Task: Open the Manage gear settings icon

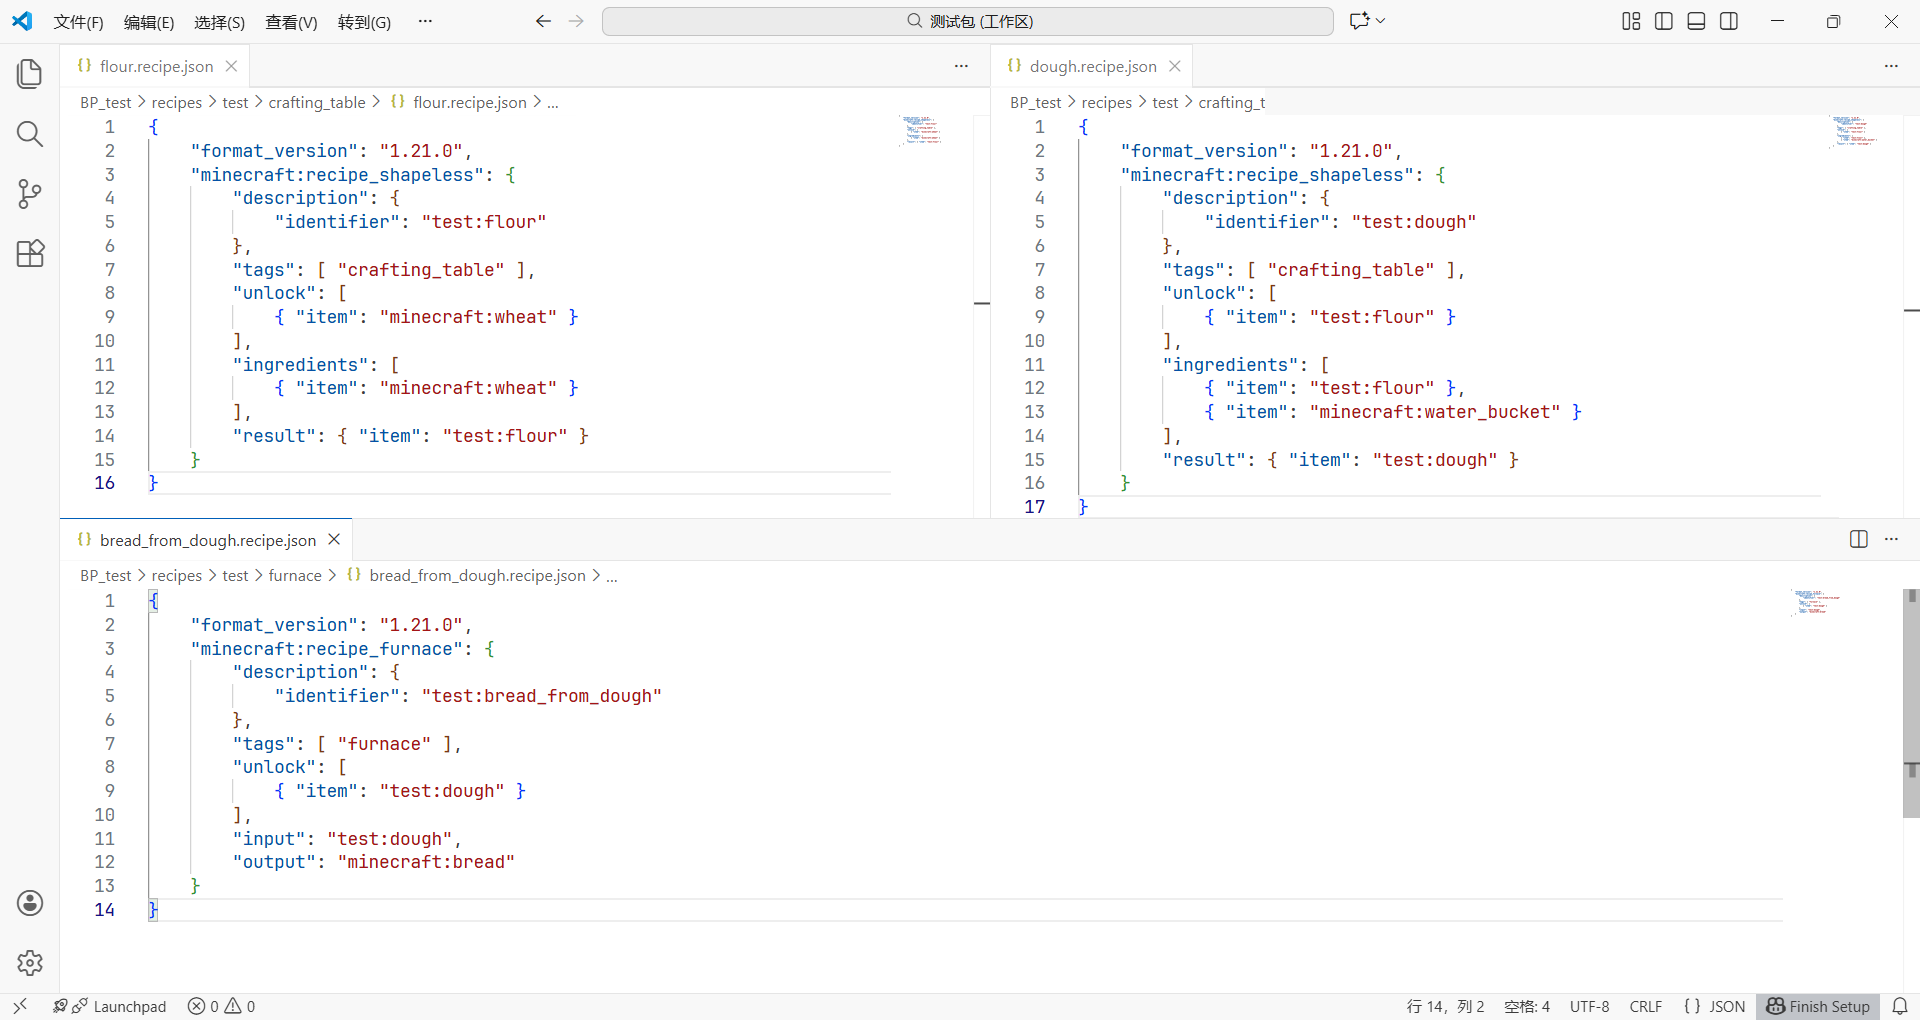Action: [x=30, y=963]
